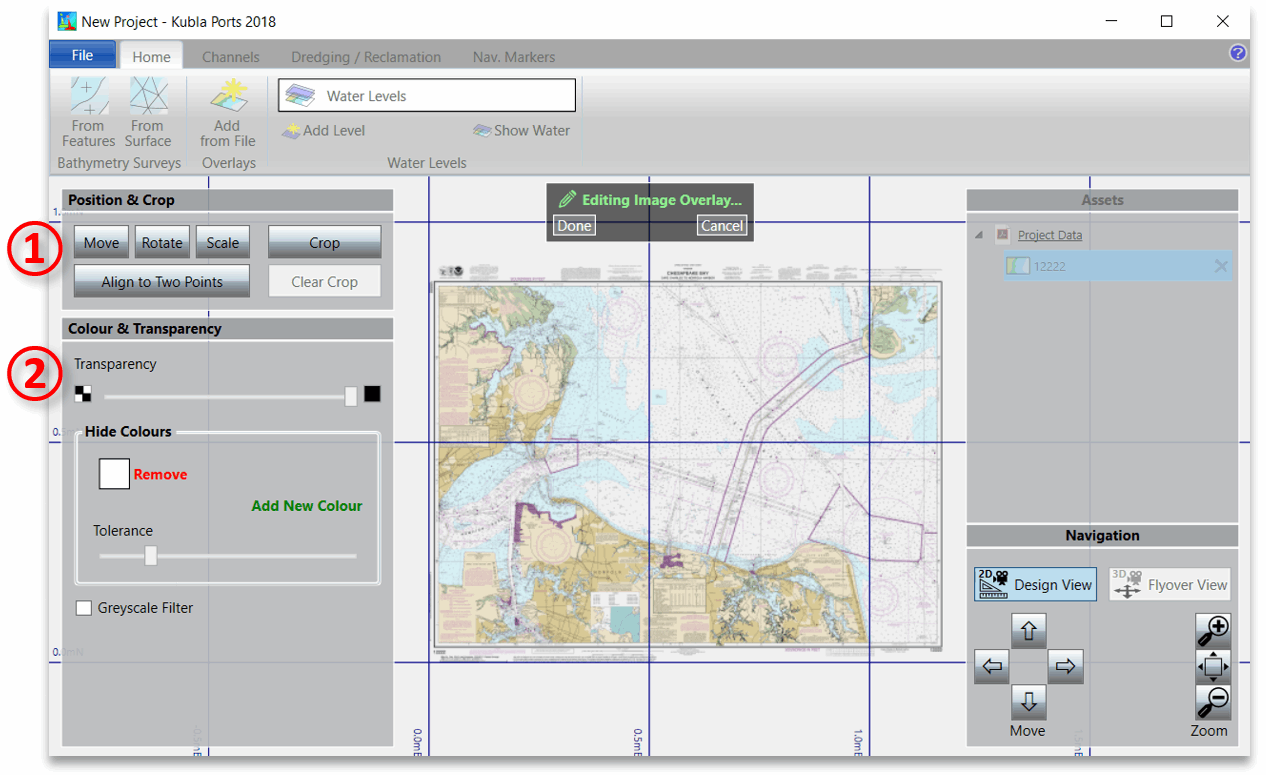Click the checkered transparent end icon
The width and height of the screenshot is (1266, 775).
(x=83, y=394)
